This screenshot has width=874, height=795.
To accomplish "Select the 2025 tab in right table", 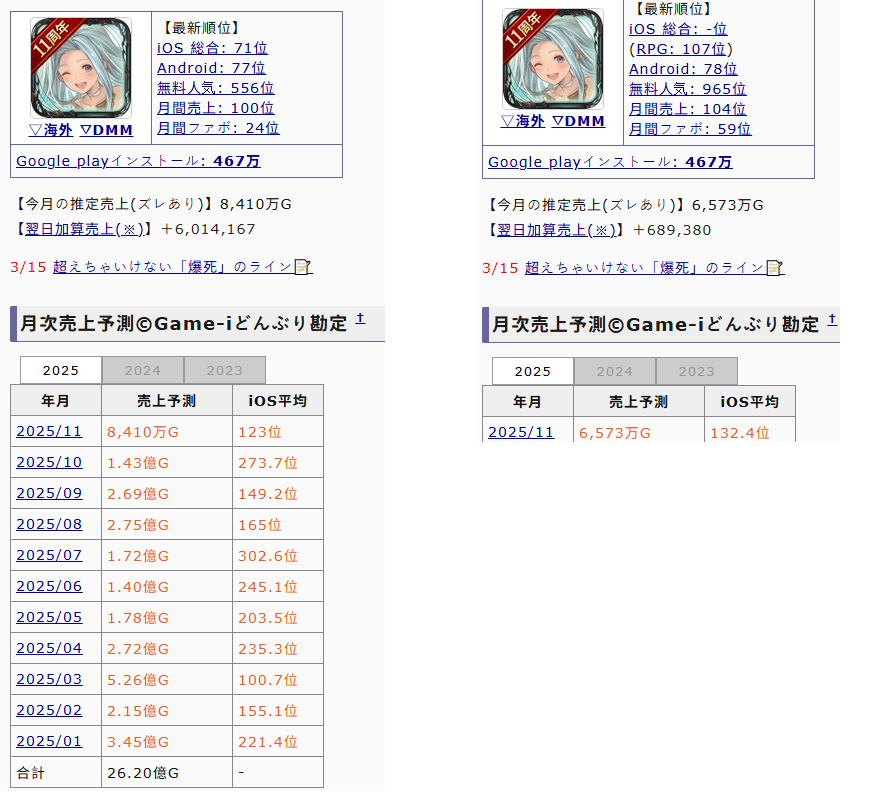I will pos(533,372).
